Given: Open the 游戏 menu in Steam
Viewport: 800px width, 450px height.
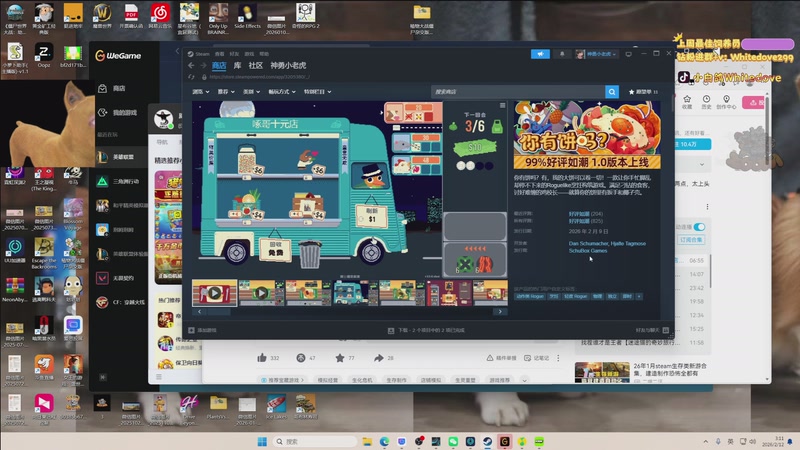Looking at the screenshot, I should click(249, 54).
